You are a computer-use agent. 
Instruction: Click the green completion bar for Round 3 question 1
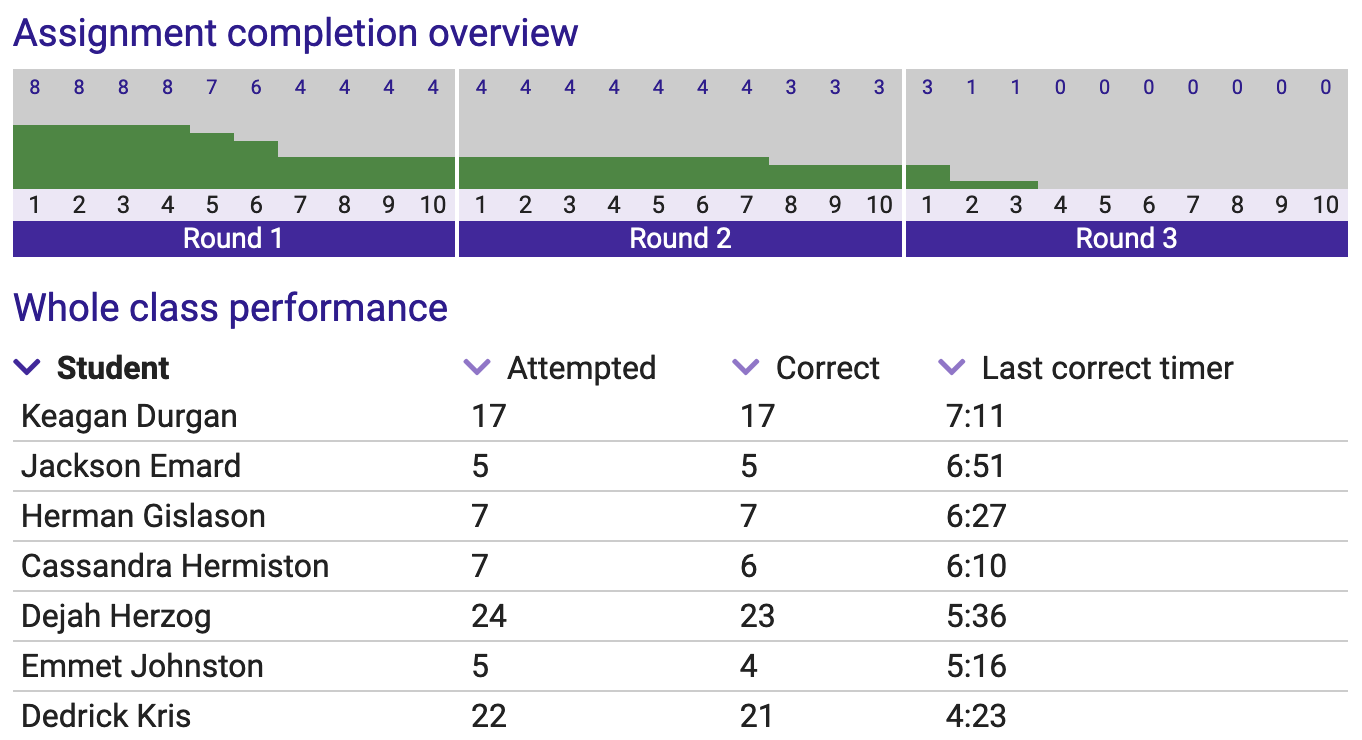click(x=926, y=170)
